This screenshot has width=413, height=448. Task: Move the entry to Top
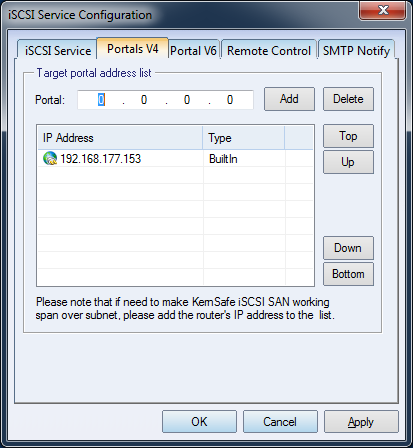click(x=348, y=136)
